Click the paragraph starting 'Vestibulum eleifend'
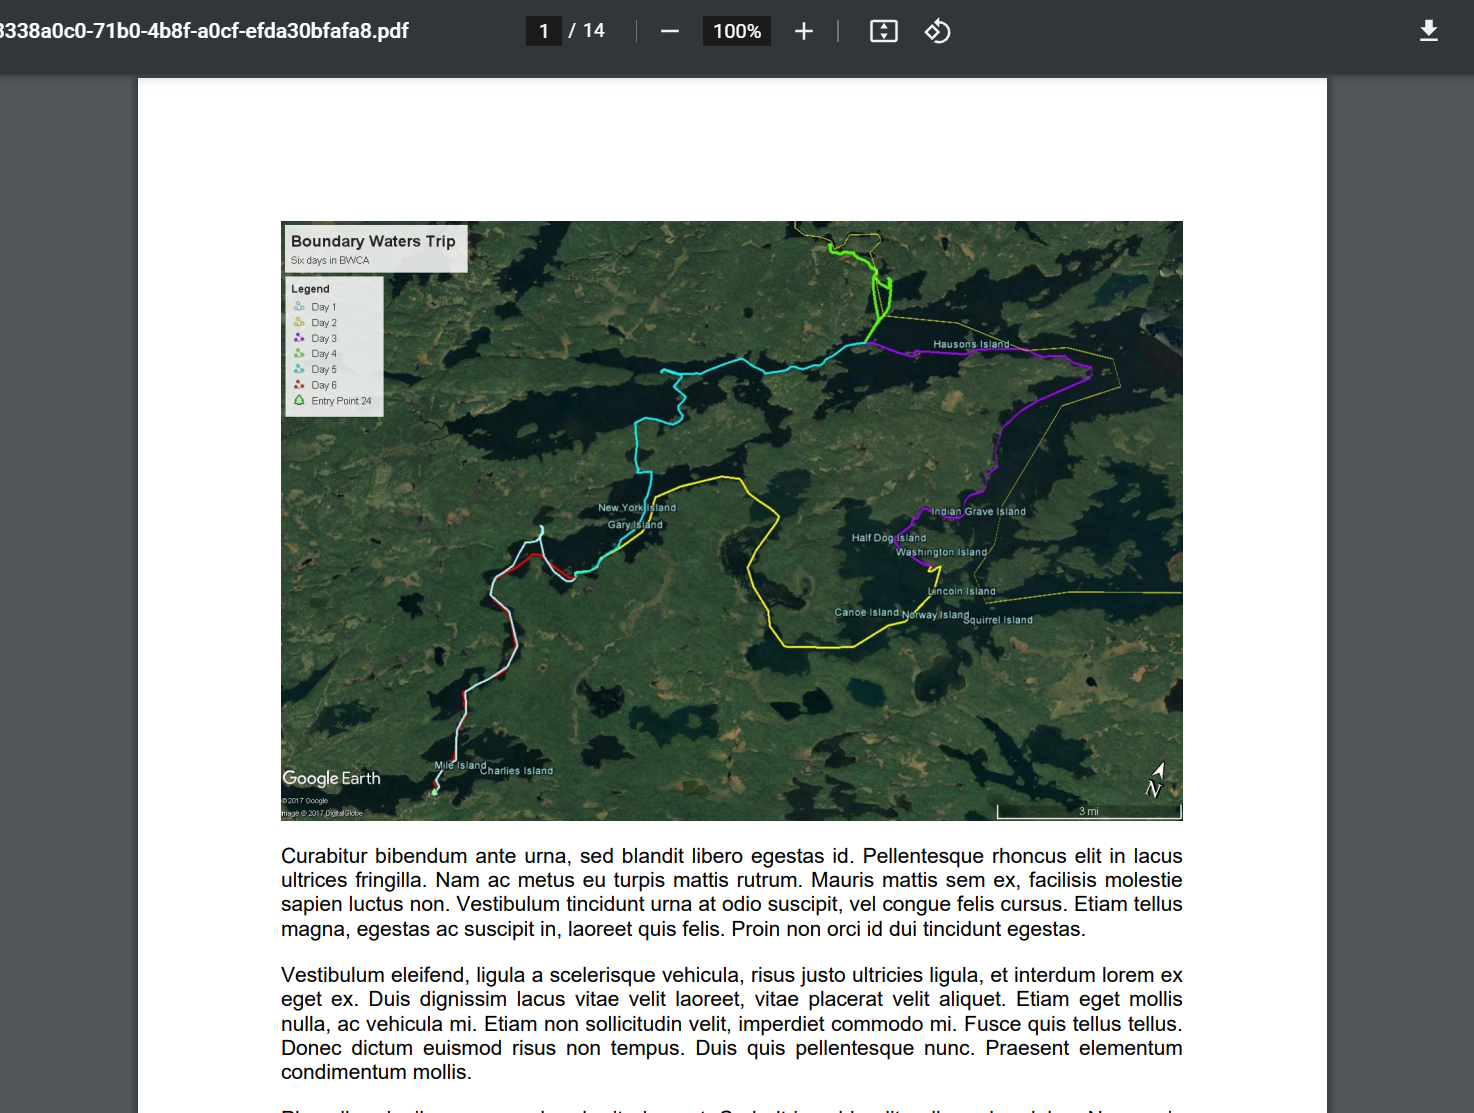The width and height of the screenshot is (1474, 1113). pyautogui.click(x=732, y=1023)
